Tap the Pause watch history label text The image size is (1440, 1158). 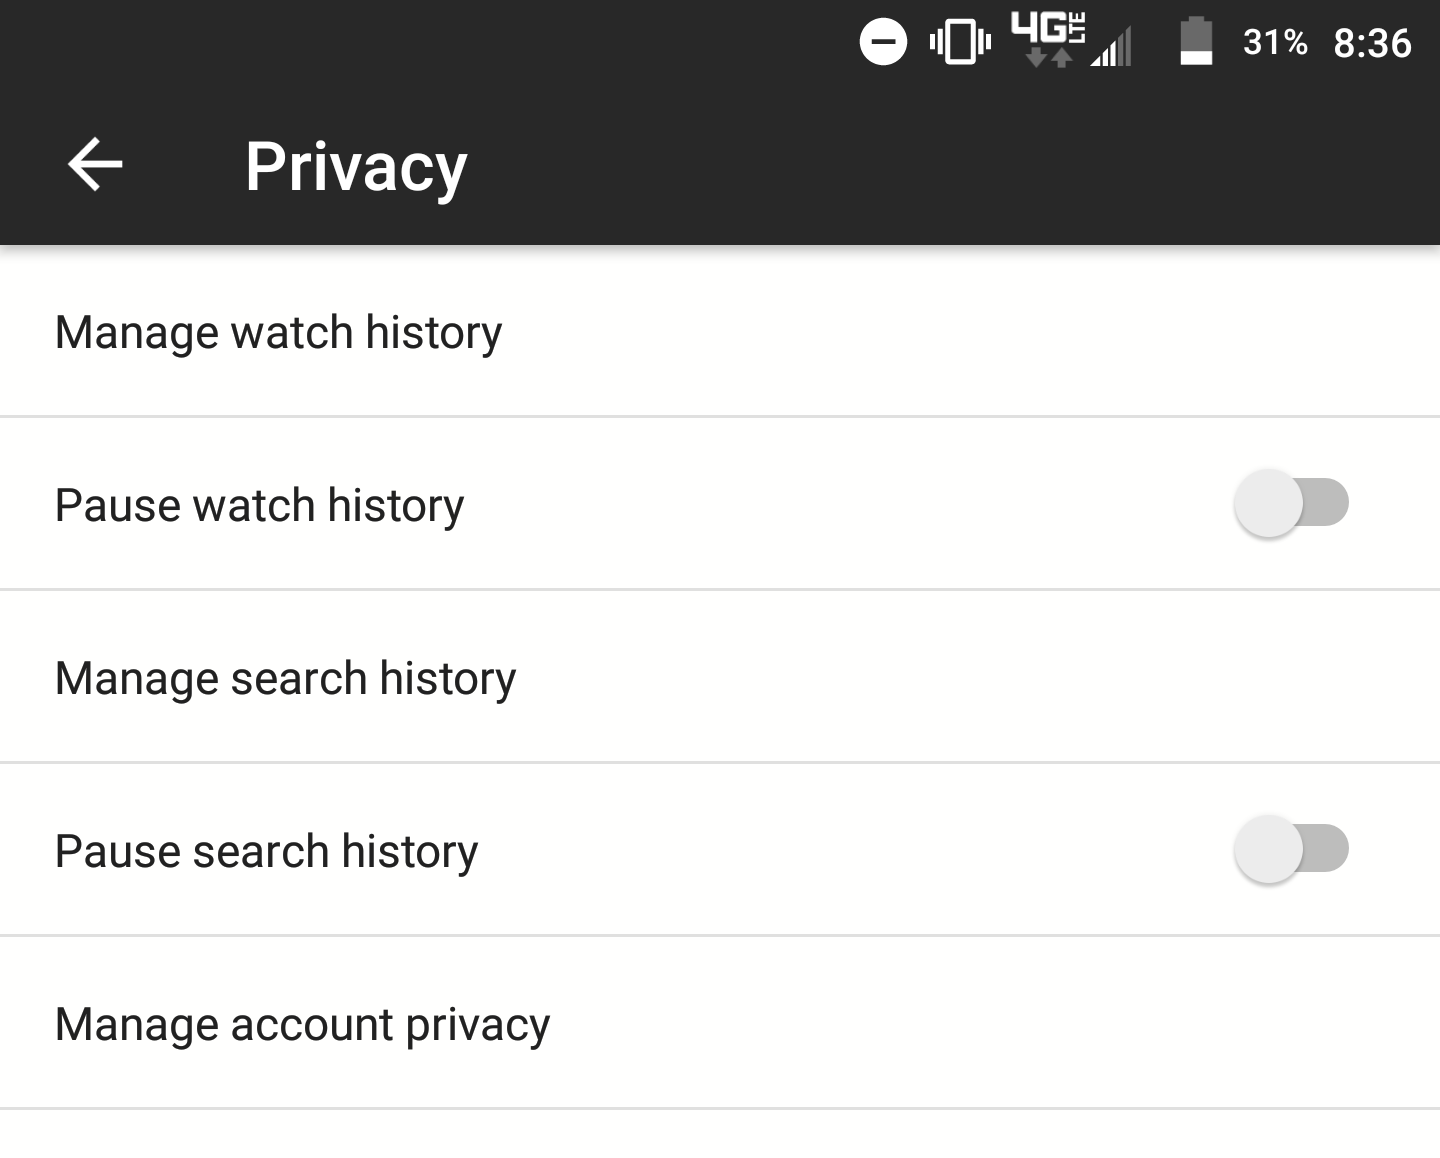259,505
